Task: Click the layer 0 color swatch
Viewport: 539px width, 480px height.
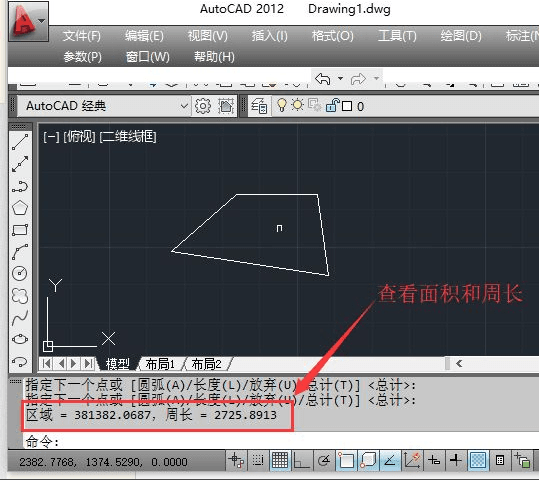Action: coord(347,106)
